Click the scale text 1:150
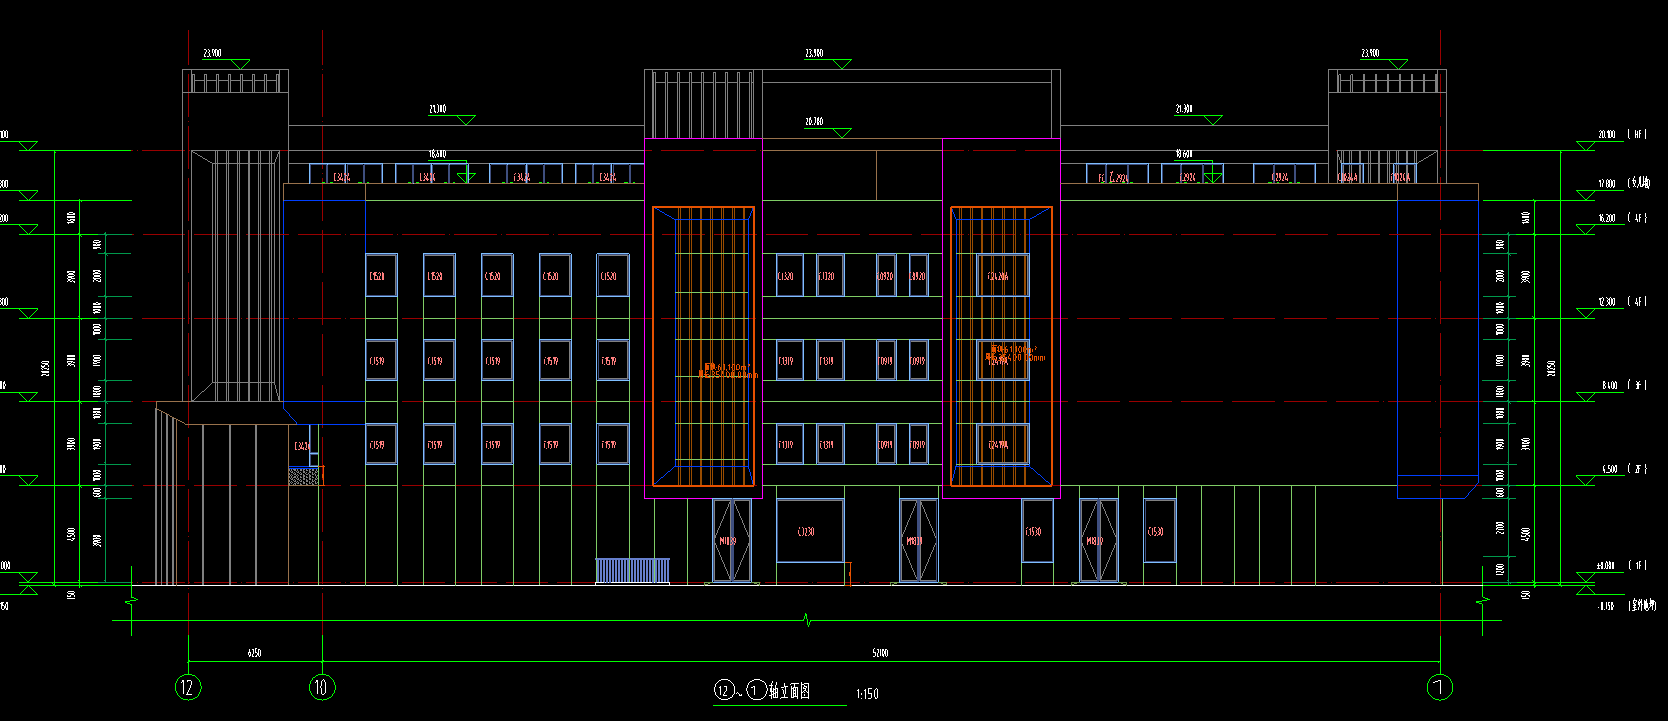This screenshot has height=721, width=1668. [867, 694]
